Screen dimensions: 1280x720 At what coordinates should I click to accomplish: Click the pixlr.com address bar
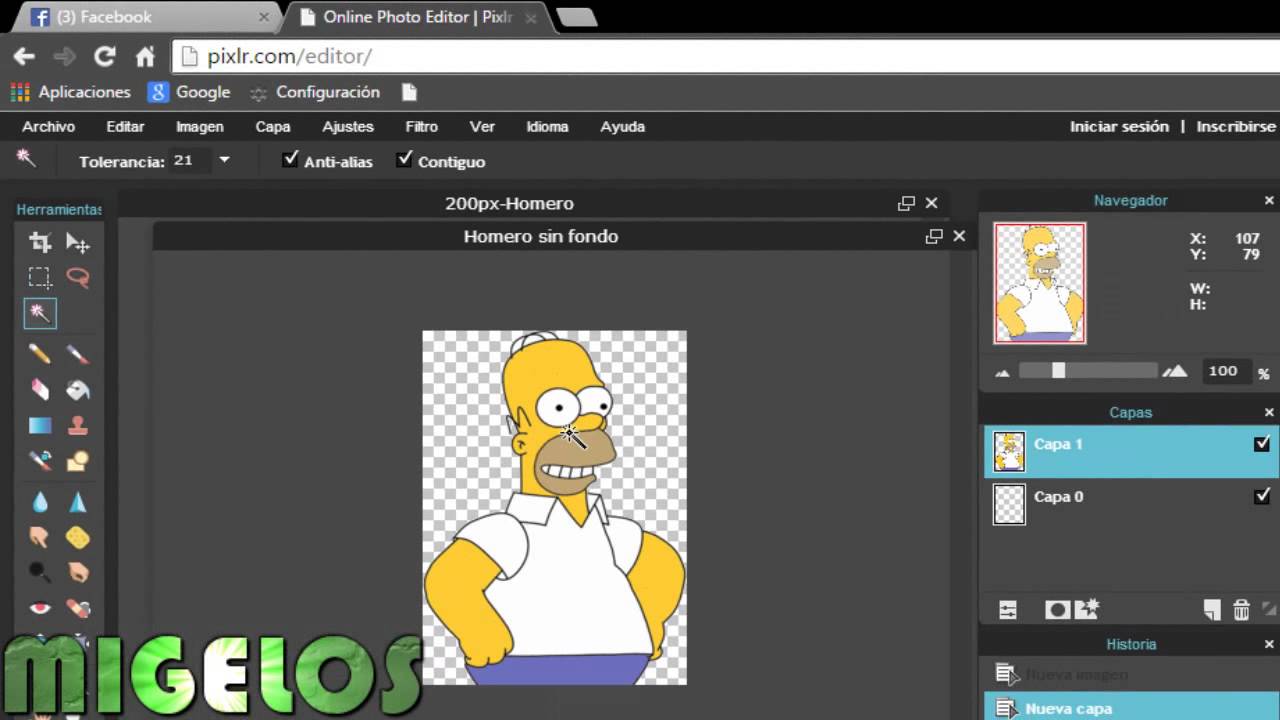point(726,56)
